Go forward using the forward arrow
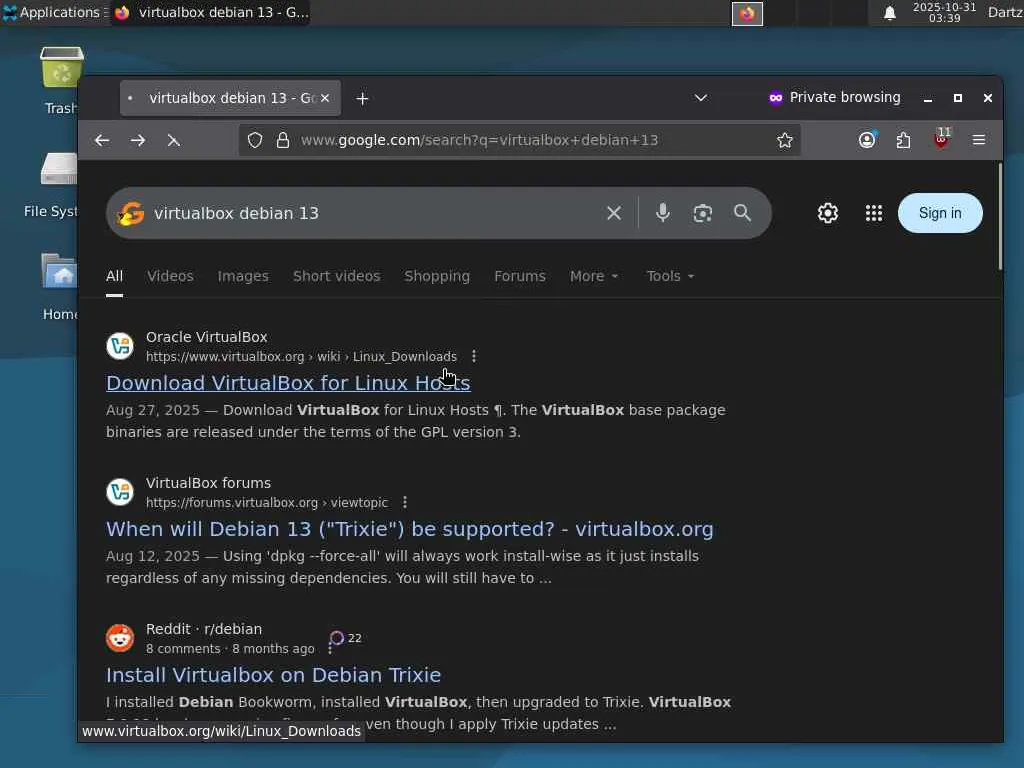The image size is (1024, 768). (138, 140)
